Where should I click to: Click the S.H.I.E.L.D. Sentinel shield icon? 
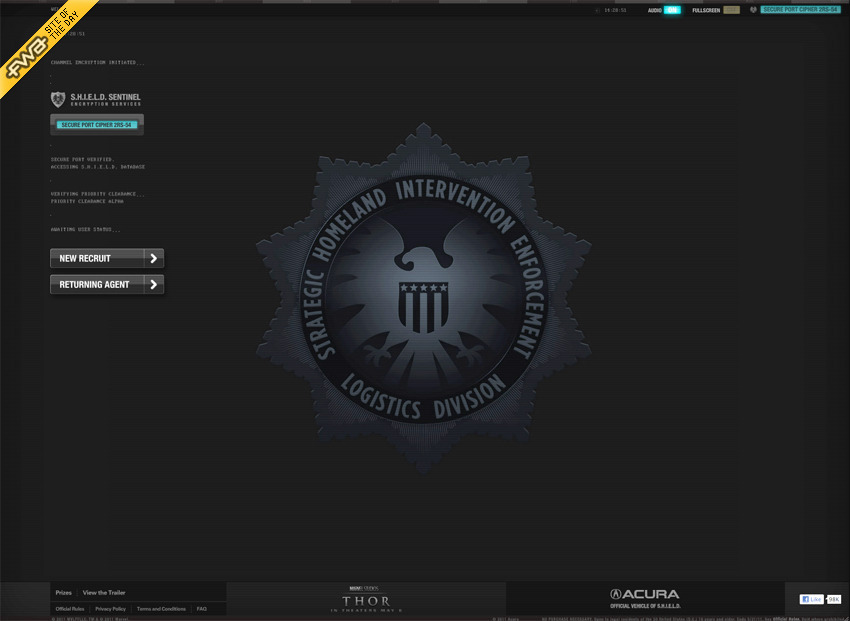58,99
